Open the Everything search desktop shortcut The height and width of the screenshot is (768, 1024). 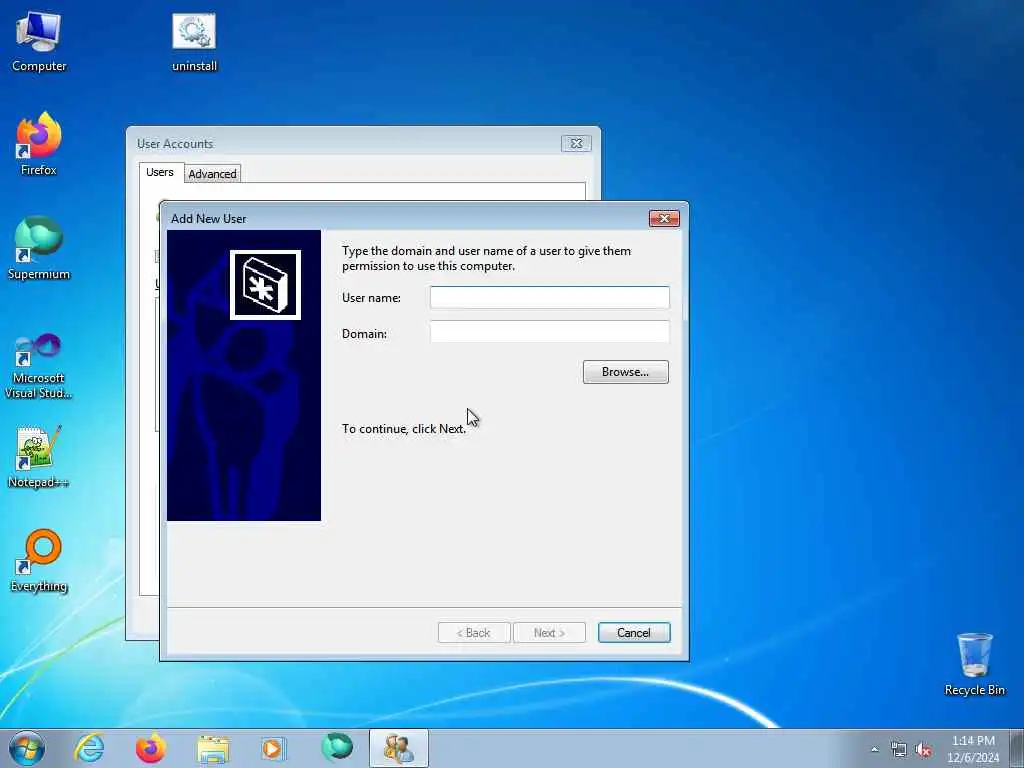click(39, 561)
